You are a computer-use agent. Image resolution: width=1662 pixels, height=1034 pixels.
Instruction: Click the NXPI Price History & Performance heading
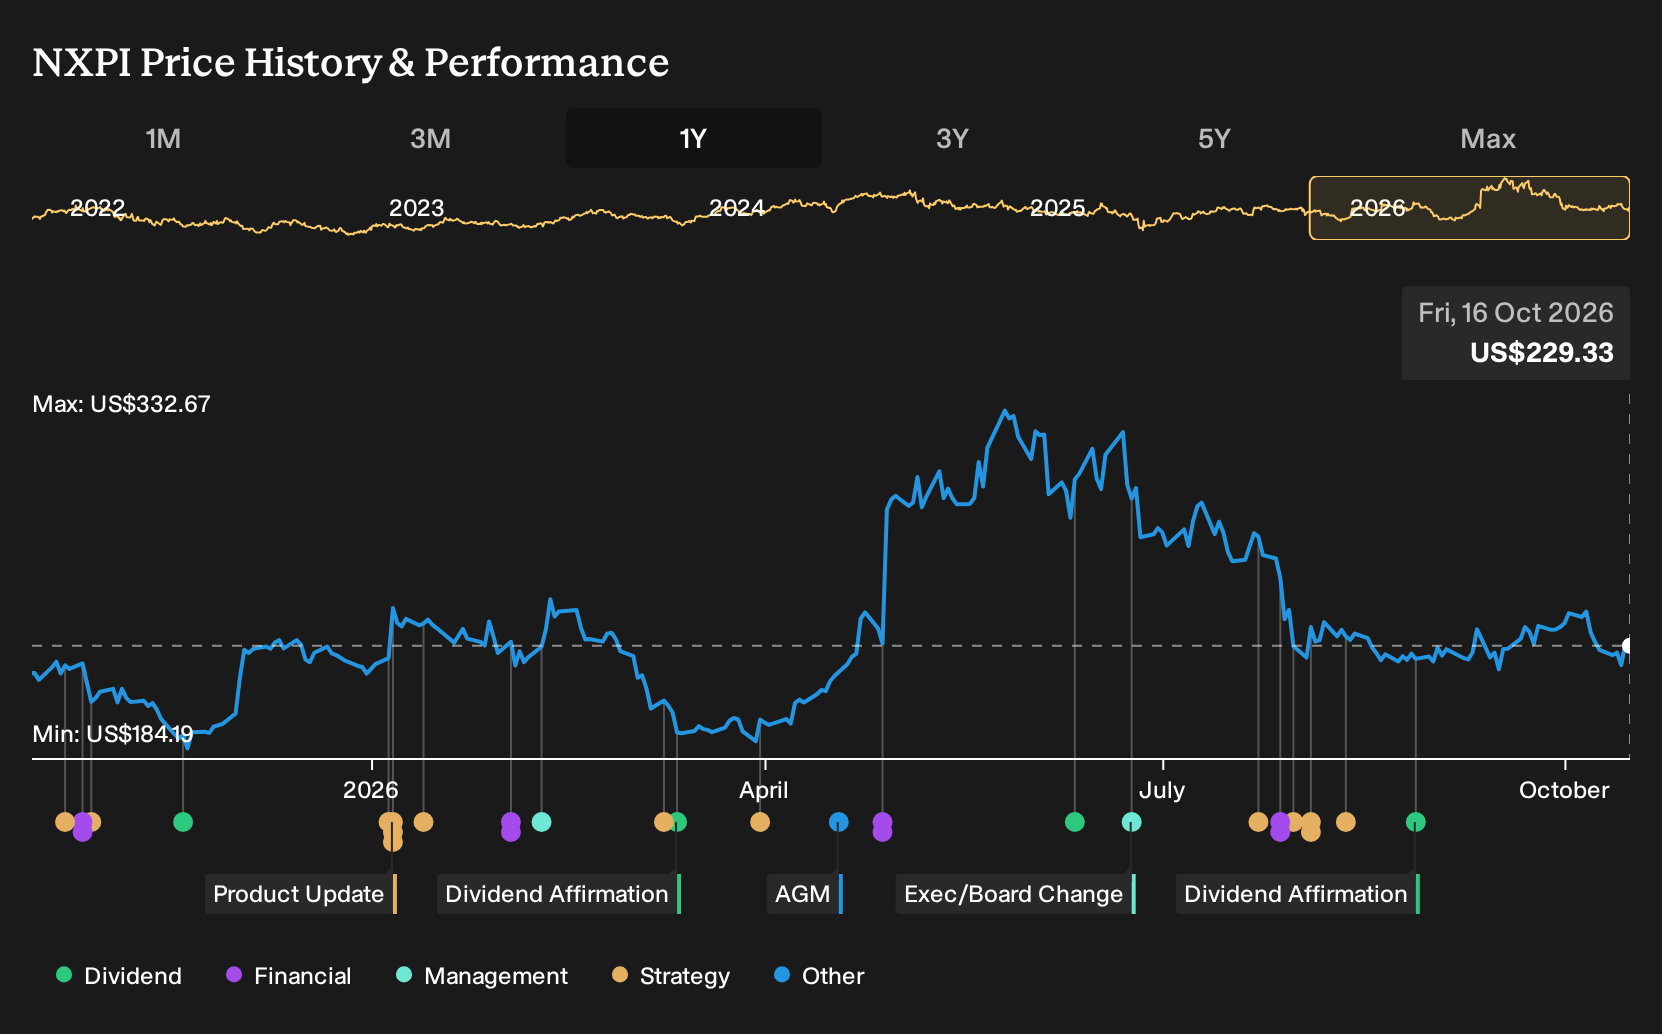351,62
